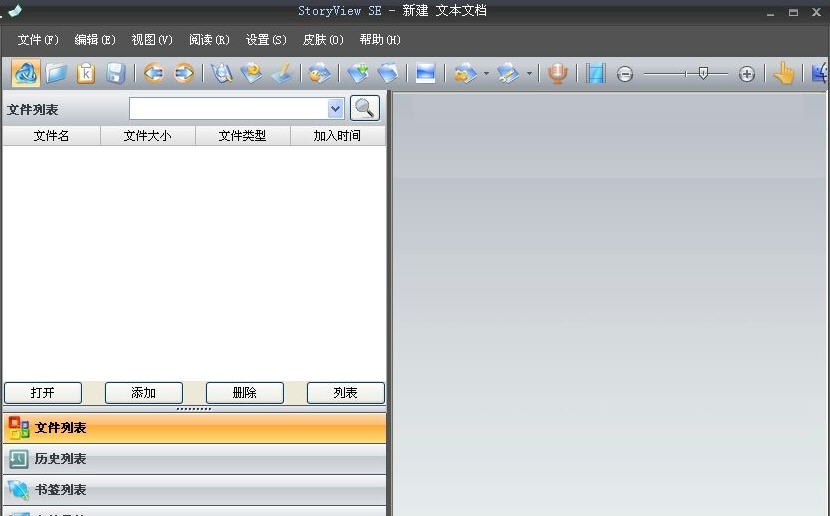Screen dimensions: 830x516
Task: Select the 文件列表 sidebar panel tab
Action: point(194,428)
